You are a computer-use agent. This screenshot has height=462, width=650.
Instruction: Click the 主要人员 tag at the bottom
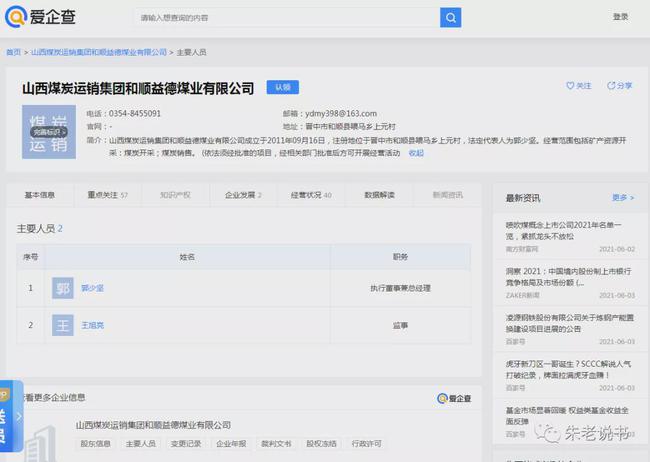tap(141, 443)
